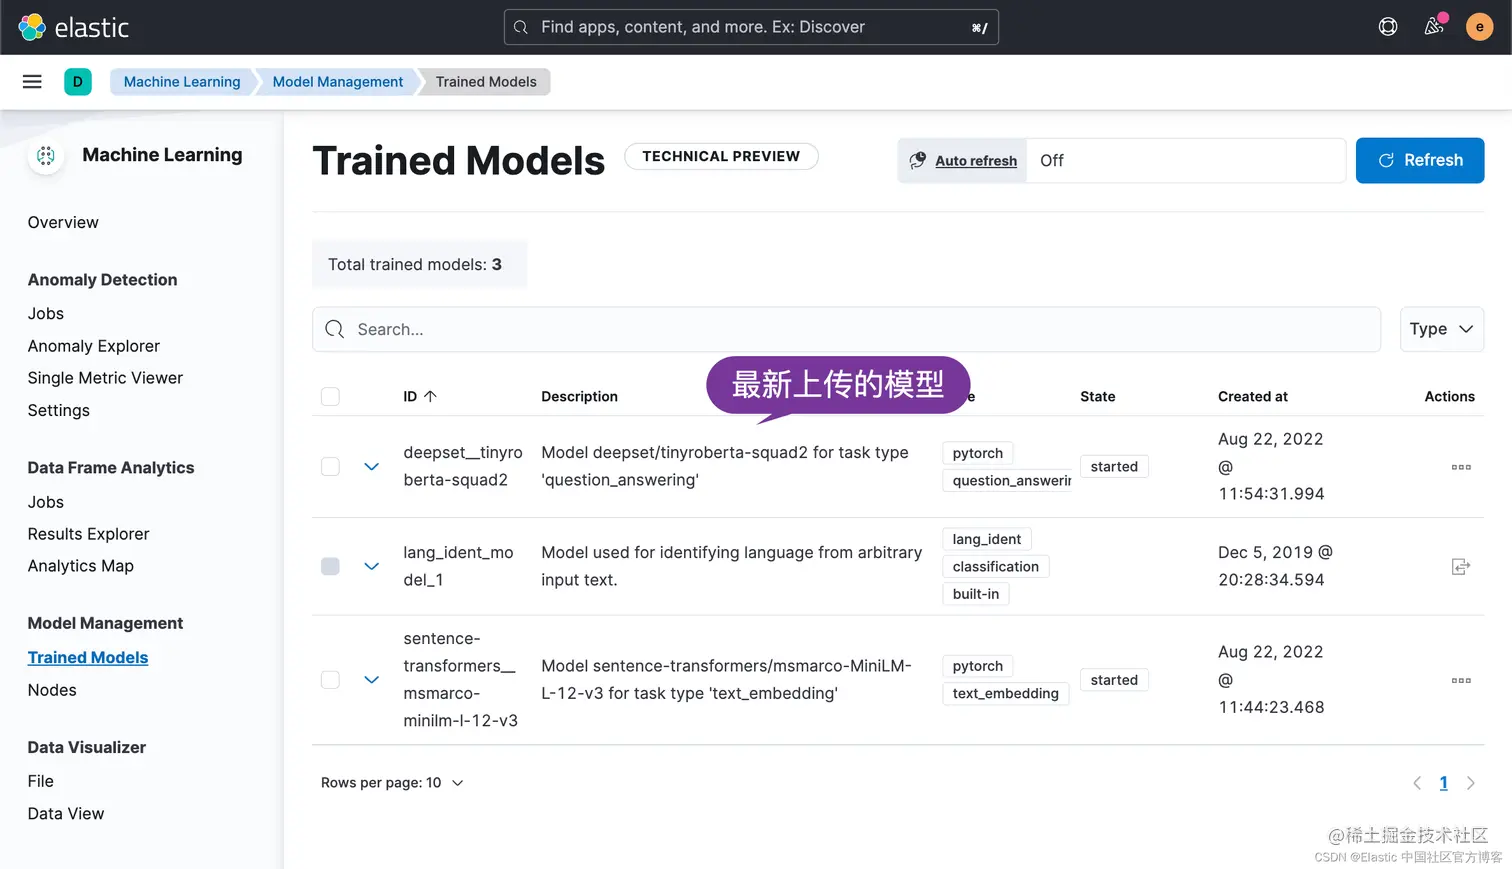Open Anomaly Detection Jobs
1512x869 pixels.
tap(46, 313)
